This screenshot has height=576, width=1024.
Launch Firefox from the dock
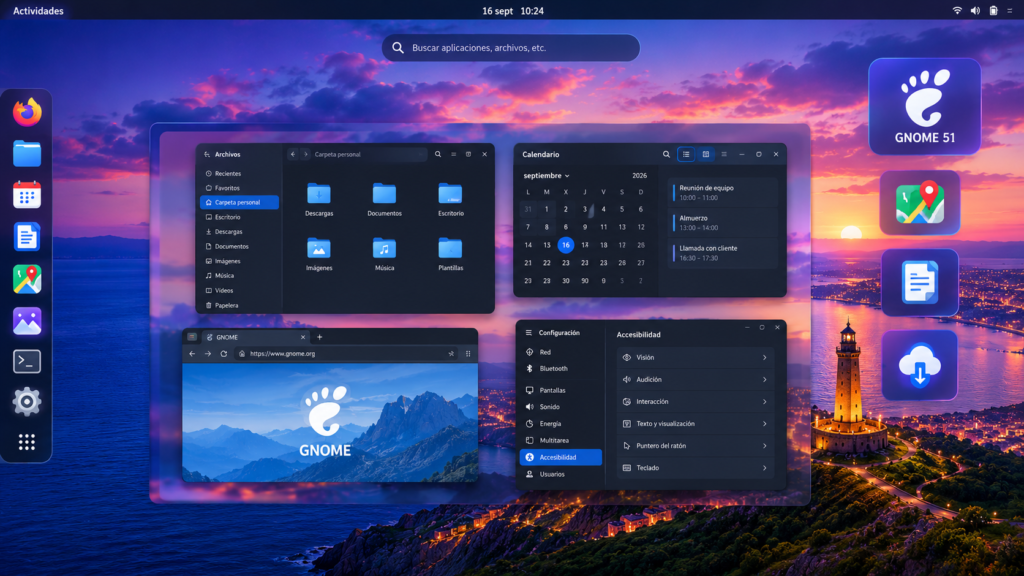coord(27,112)
